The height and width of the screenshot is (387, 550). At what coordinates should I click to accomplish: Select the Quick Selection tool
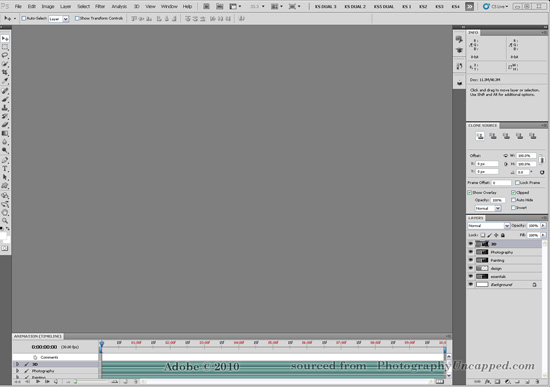tap(5, 64)
